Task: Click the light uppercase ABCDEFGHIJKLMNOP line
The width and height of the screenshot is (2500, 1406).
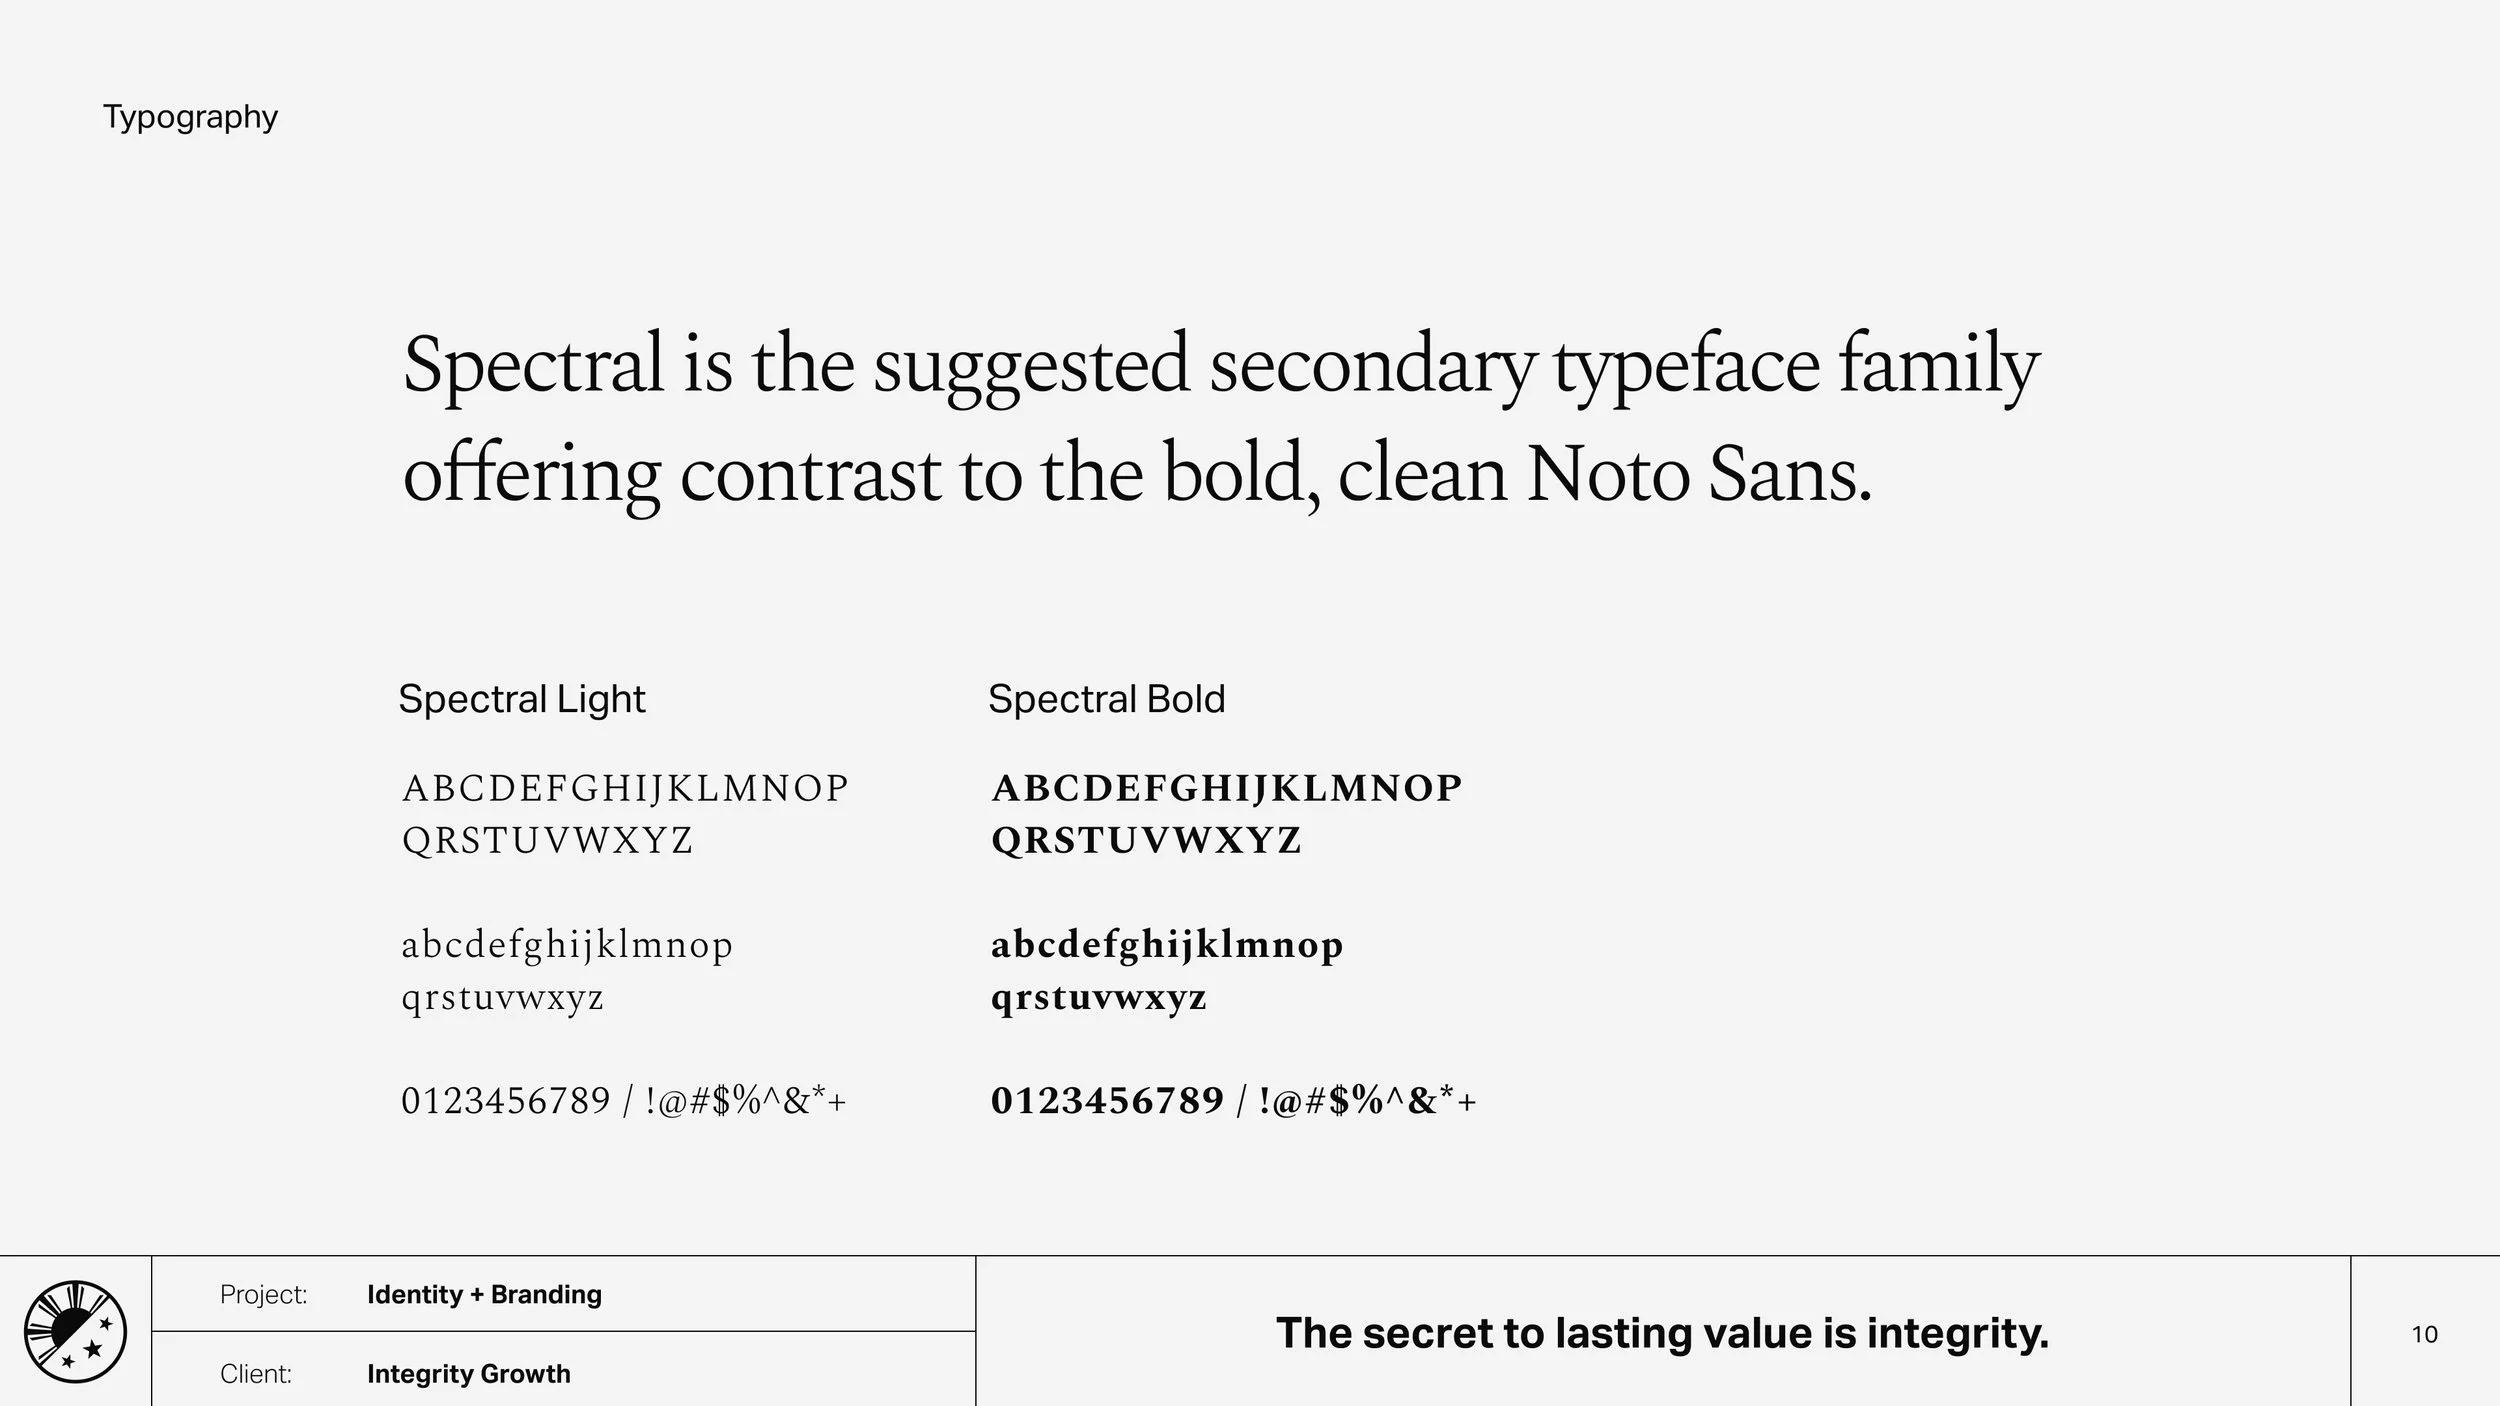Action: coord(625,788)
